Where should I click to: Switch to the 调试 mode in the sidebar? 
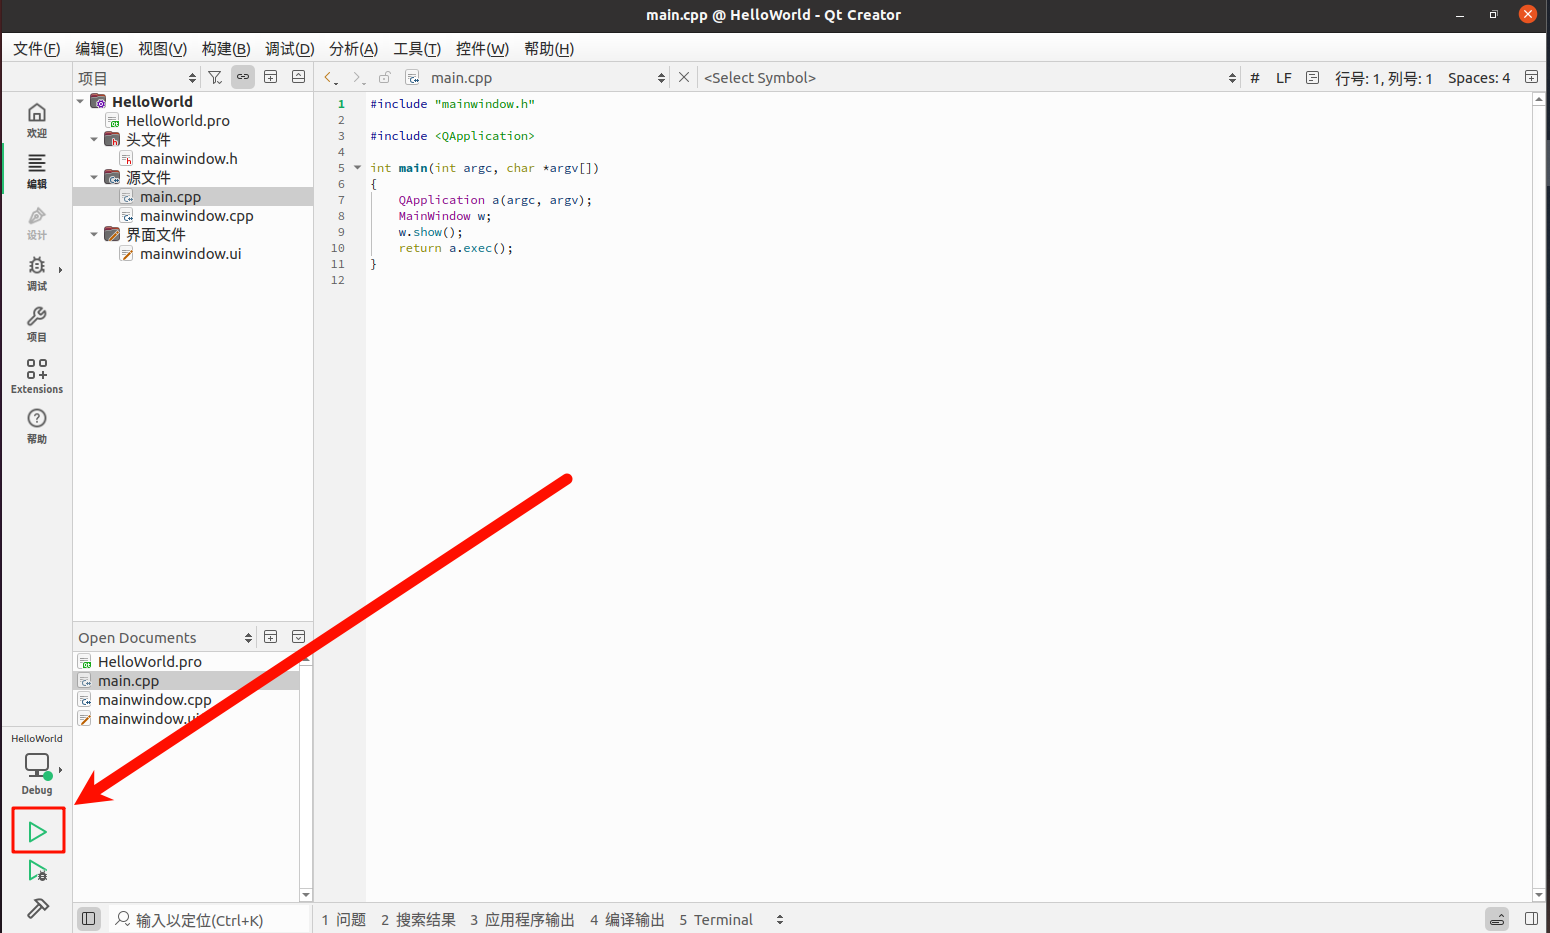pyautogui.click(x=37, y=273)
